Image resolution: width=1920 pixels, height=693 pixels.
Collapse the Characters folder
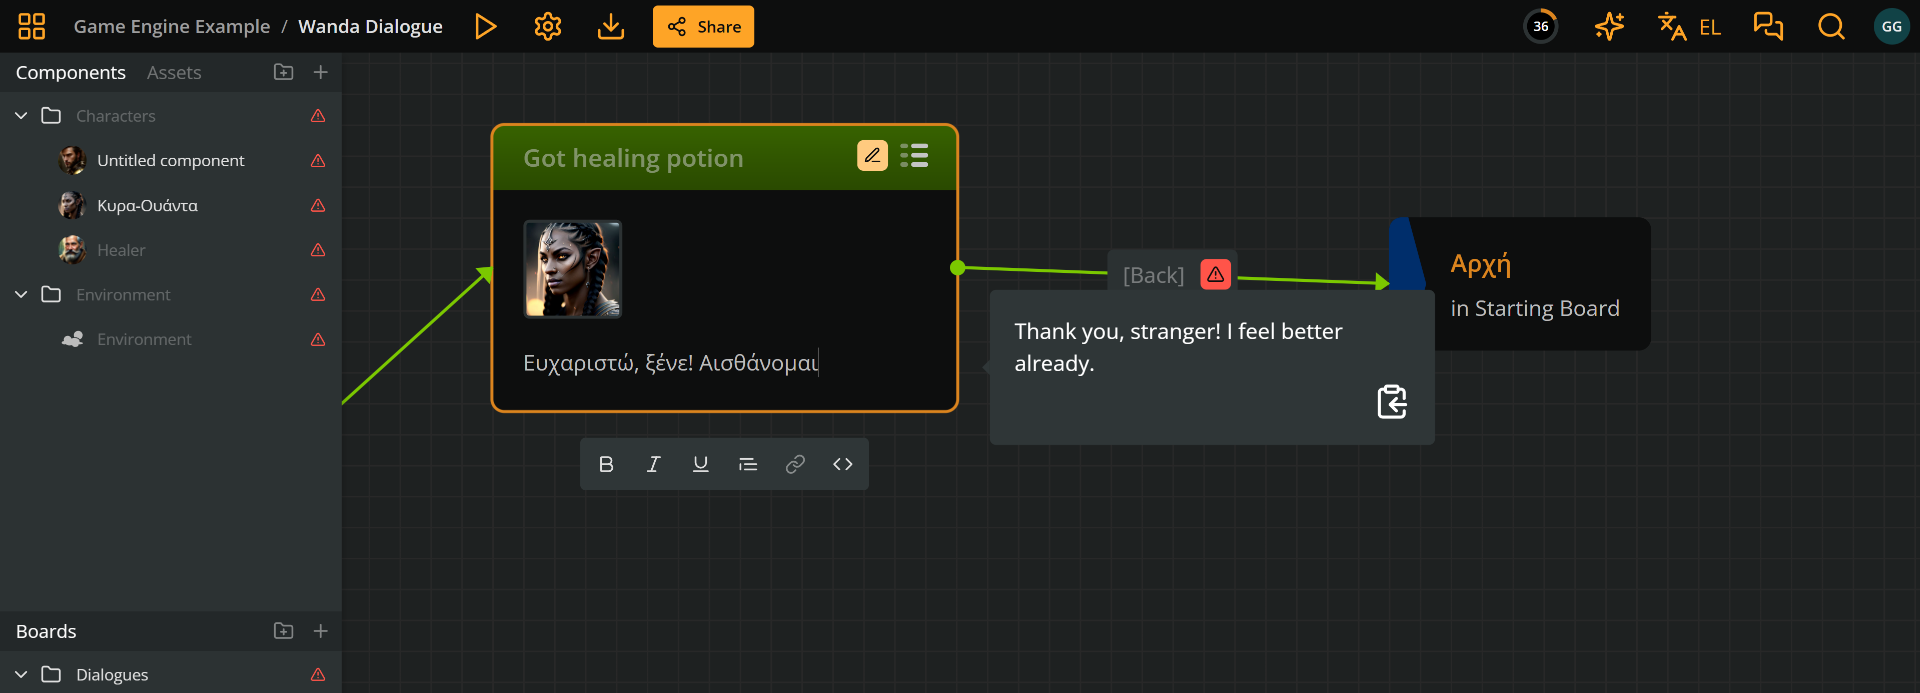(x=21, y=116)
